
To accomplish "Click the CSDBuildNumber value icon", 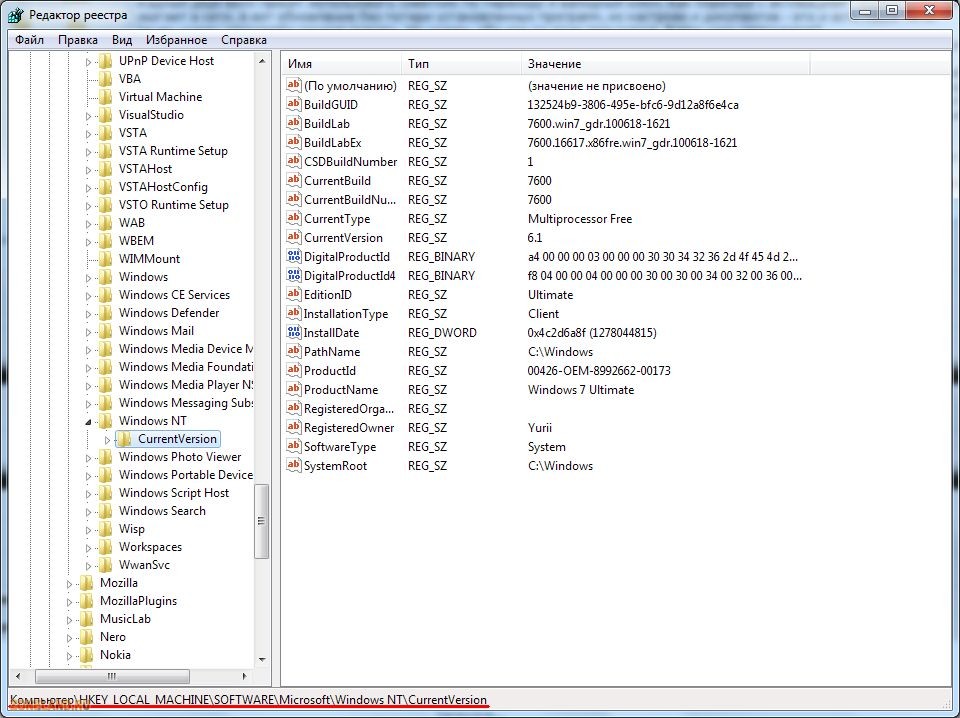I will click(294, 161).
